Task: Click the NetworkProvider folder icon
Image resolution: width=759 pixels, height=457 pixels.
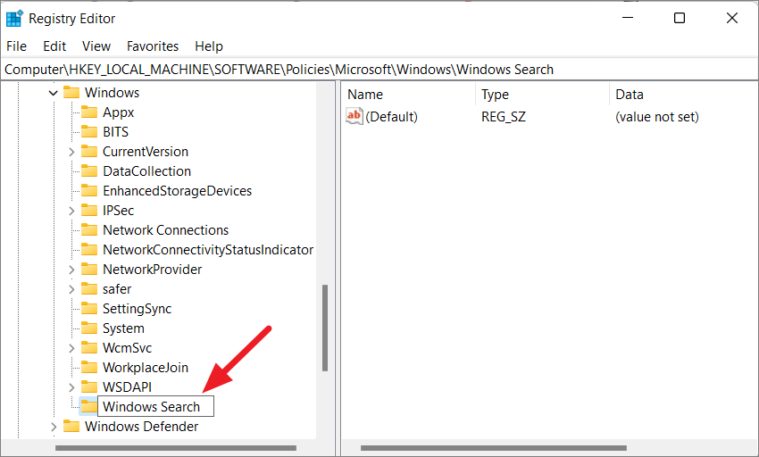Action: coord(89,269)
